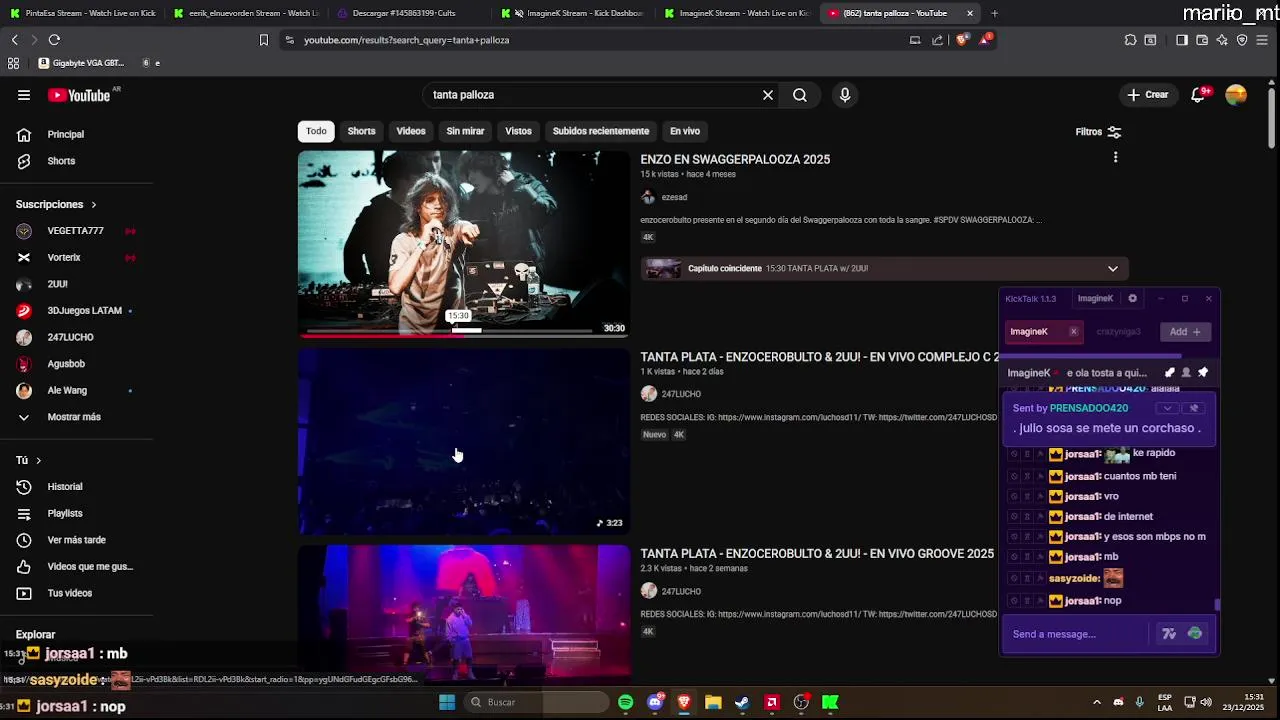Focus the Windows taskbar Buscar box

[x=535, y=702]
